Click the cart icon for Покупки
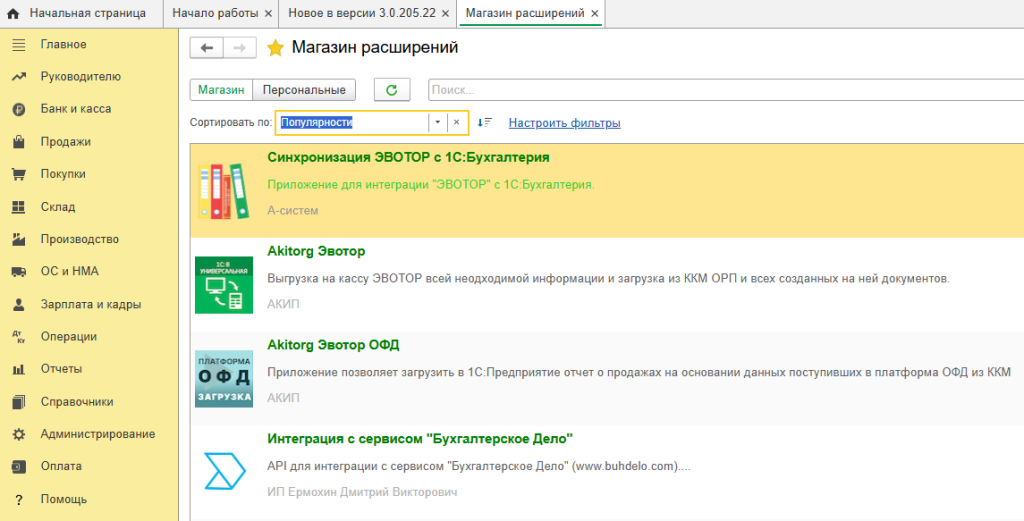The width and height of the screenshot is (1024, 521). tap(18, 174)
